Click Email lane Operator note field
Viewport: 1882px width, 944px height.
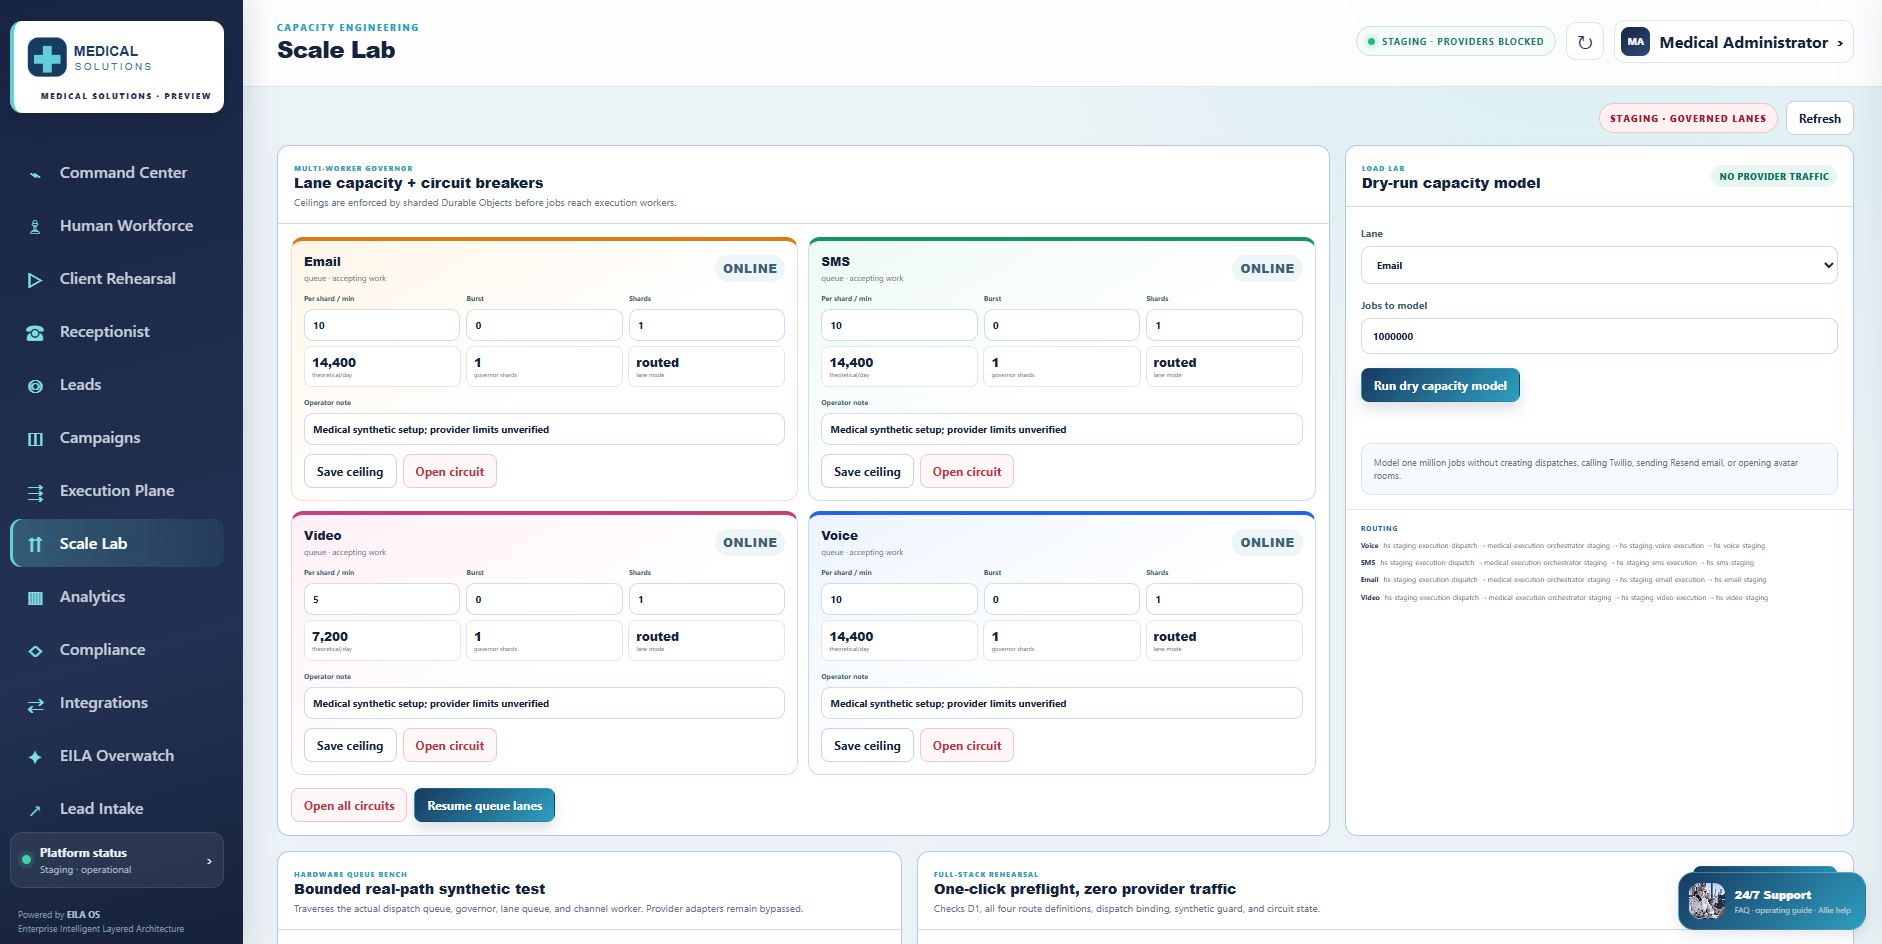tap(544, 429)
